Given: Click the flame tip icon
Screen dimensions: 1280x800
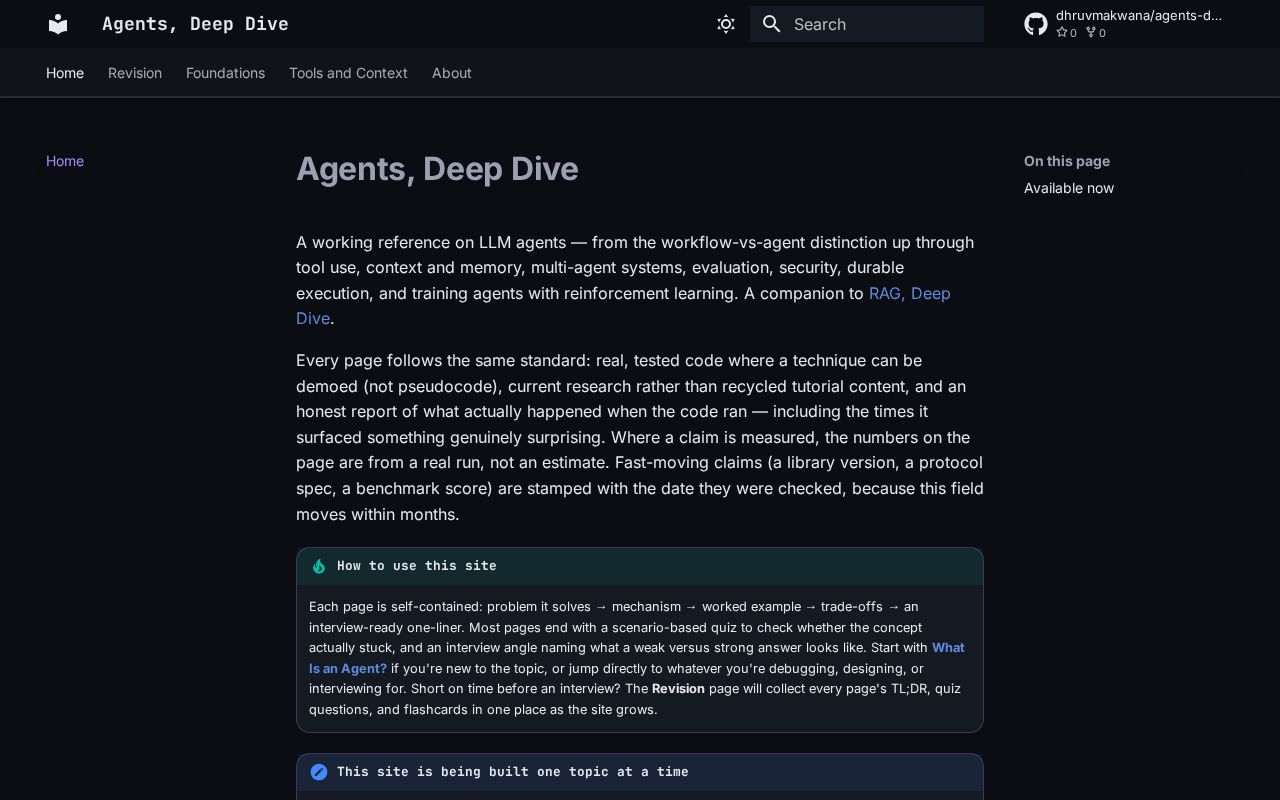Looking at the screenshot, I should tap(319, 566).
